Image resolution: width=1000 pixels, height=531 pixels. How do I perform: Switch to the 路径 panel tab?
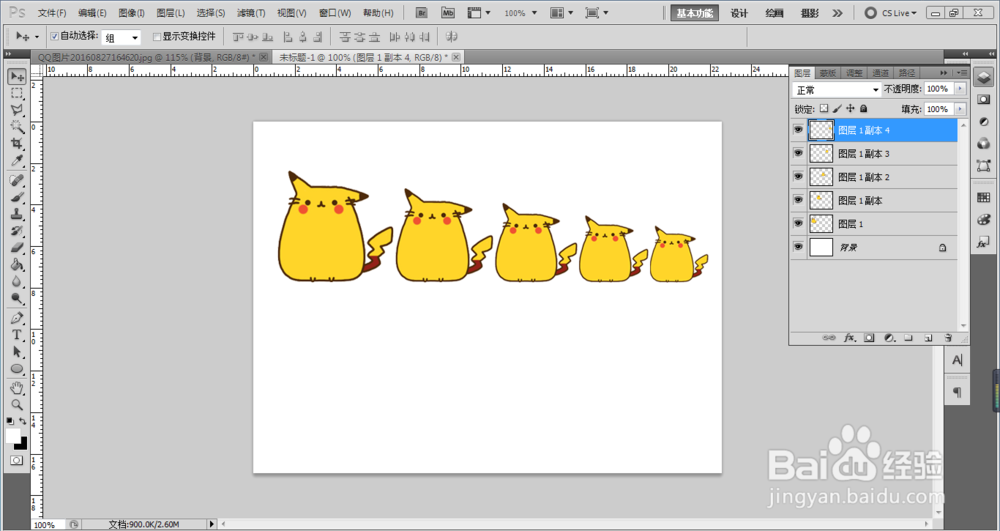click(x=907, y=73)
